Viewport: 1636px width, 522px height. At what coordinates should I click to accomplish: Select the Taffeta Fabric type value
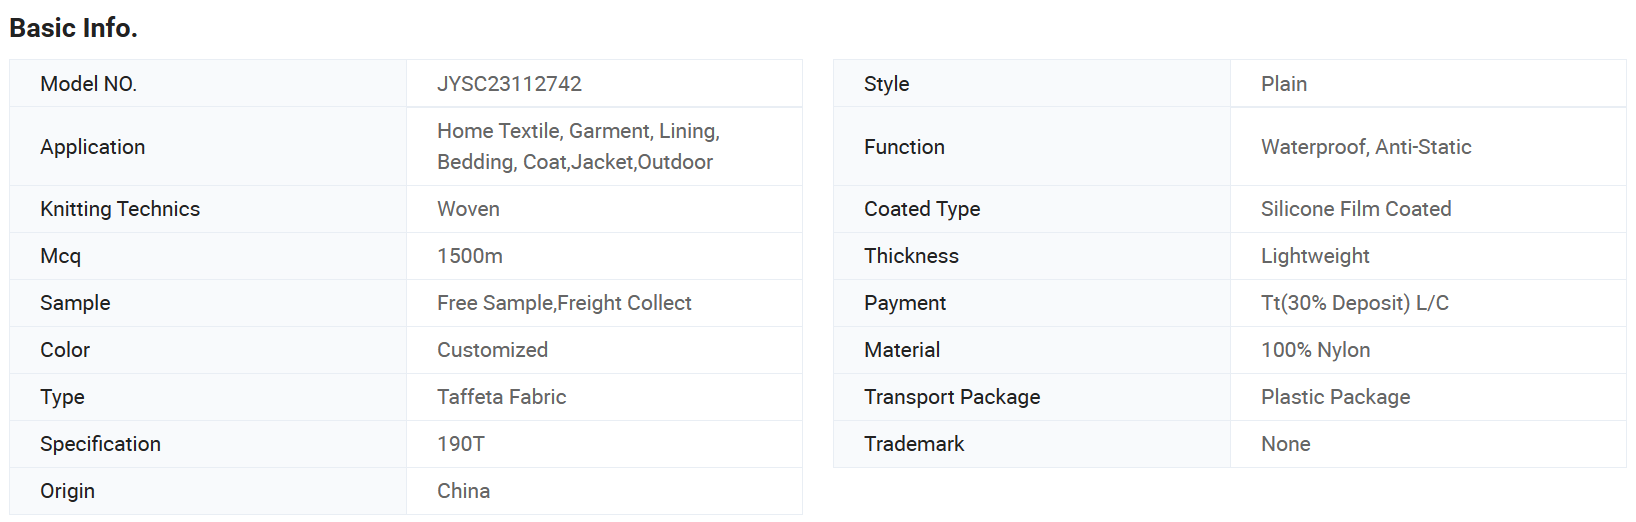click(501, 397)
